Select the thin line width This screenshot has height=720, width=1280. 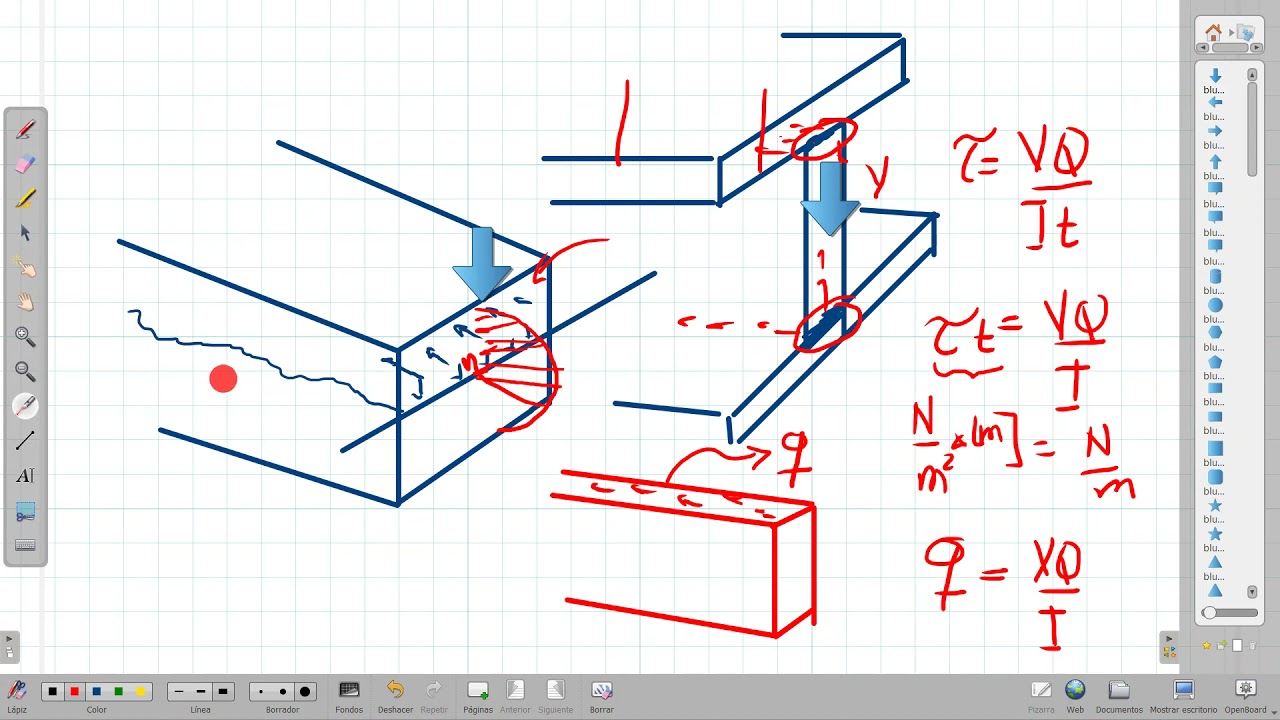click(179, 692)
